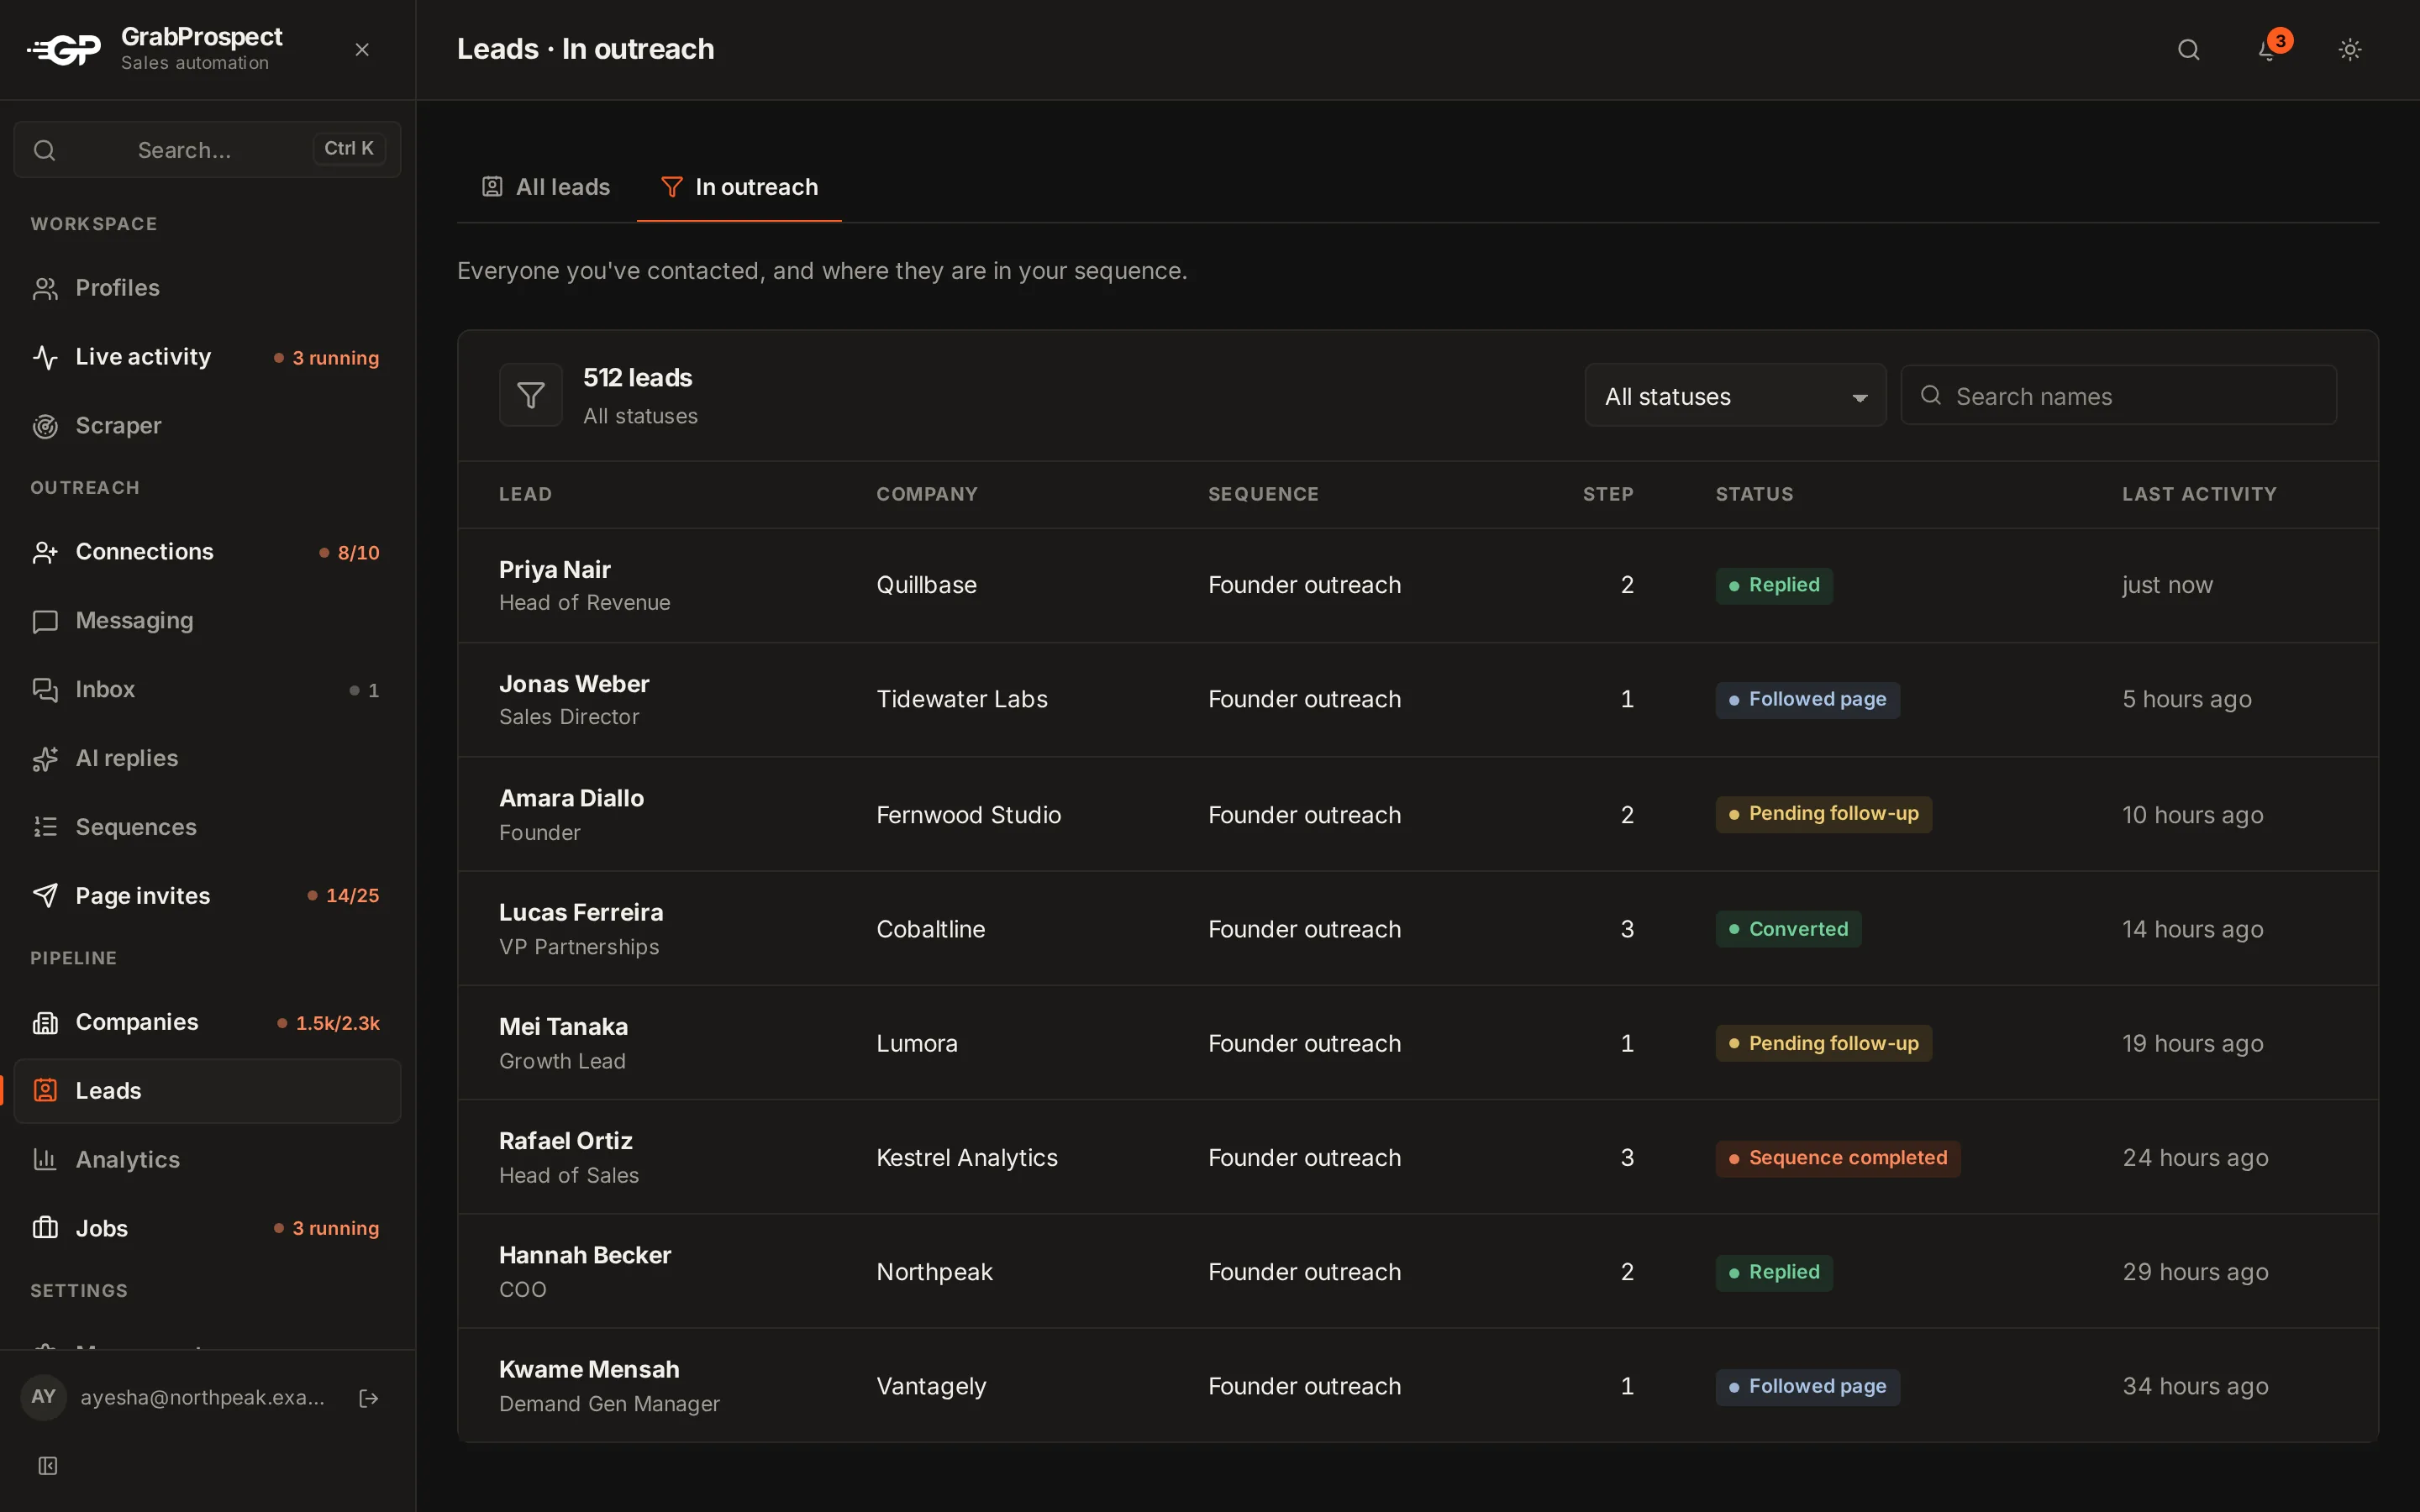Click Converted status for Lucas Ferreira

click(x=1788, y=929)
